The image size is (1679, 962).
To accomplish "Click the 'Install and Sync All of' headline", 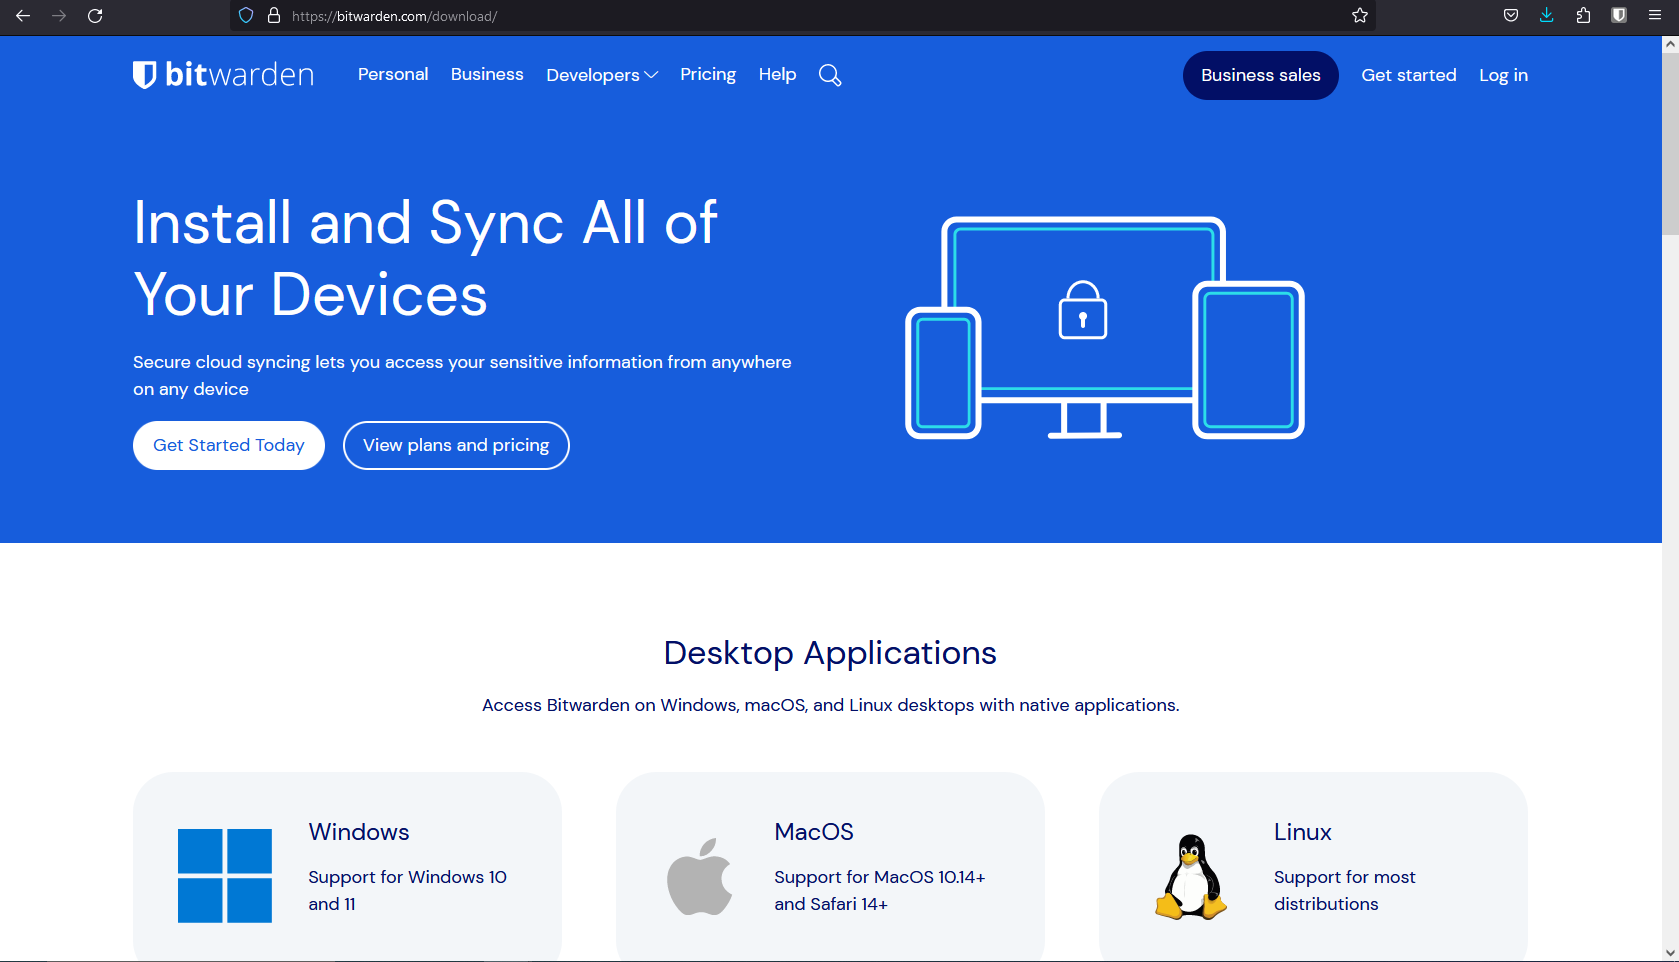I will (x=425, y=222).
